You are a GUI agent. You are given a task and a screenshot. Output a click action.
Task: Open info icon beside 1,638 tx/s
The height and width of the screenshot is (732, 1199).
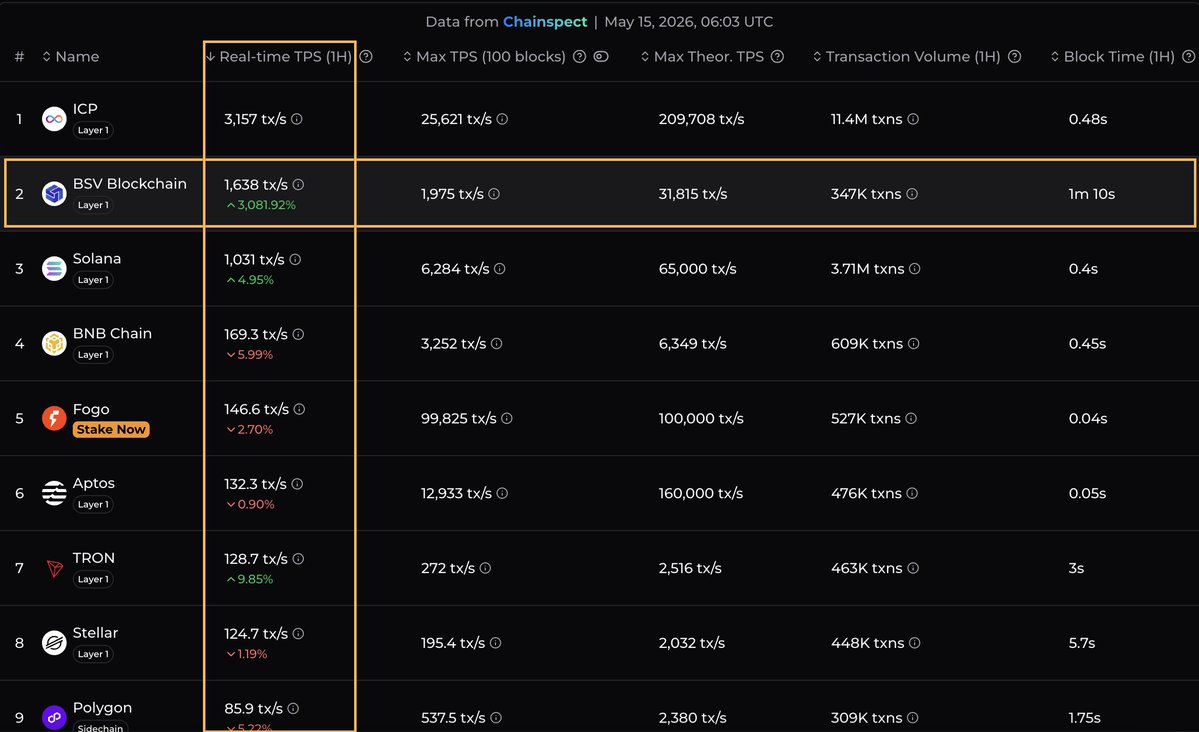click(x=298, y=184)
